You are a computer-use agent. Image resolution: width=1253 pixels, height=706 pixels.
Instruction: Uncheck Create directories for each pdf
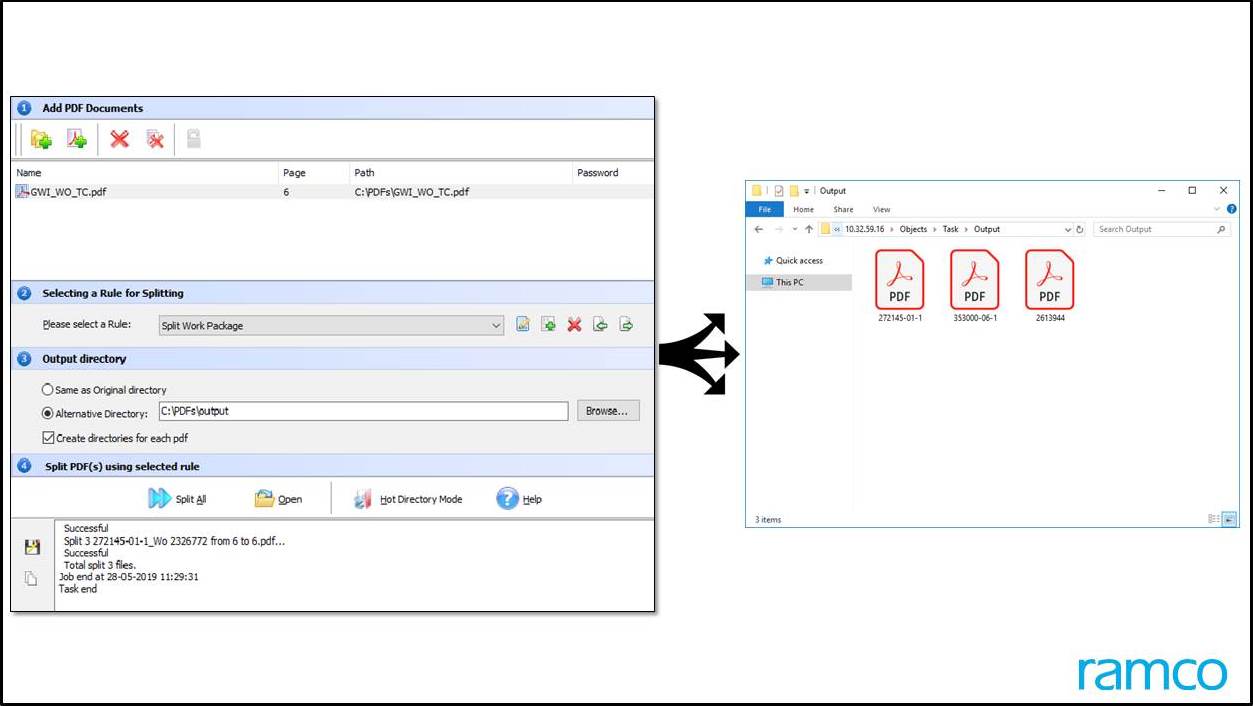coord(48,437)
